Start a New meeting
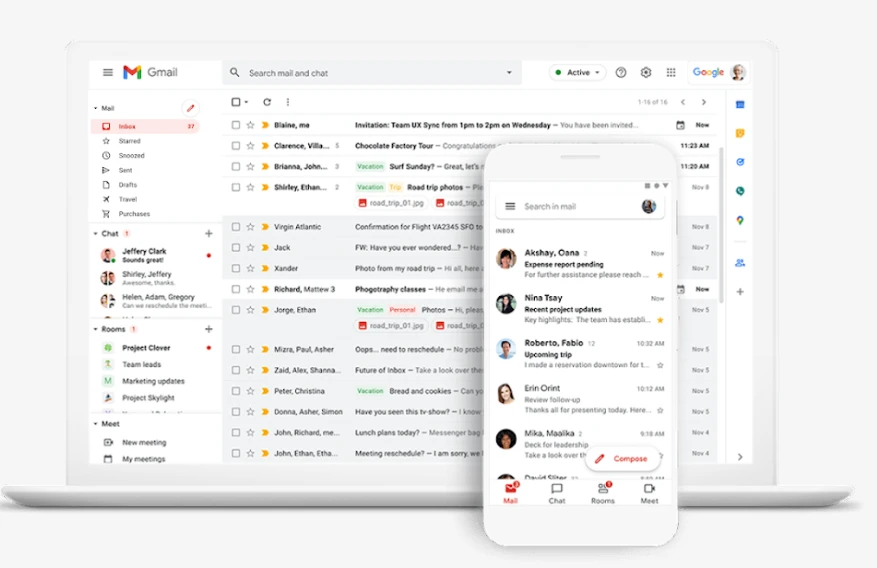The image size is (877, 568). coord(144,442)
